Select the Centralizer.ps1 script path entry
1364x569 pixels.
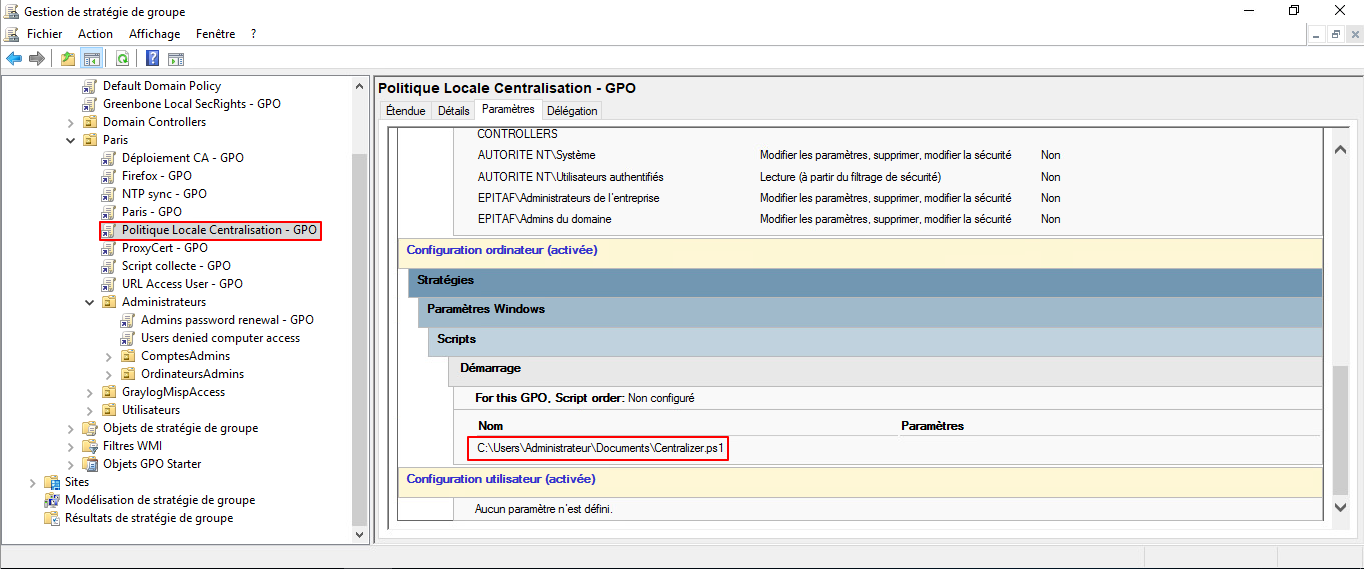tap(599, 448)
